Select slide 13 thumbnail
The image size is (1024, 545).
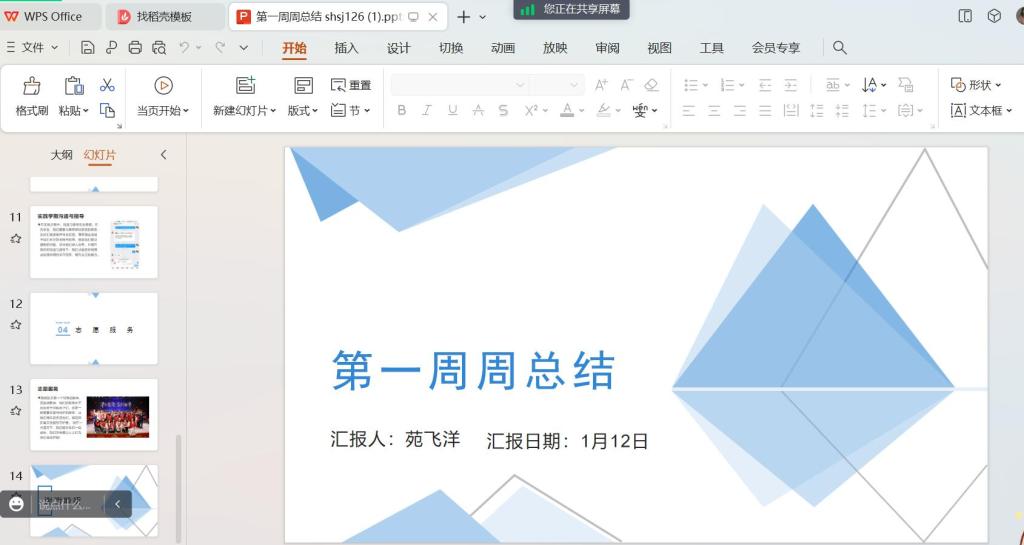click(94, 414)
